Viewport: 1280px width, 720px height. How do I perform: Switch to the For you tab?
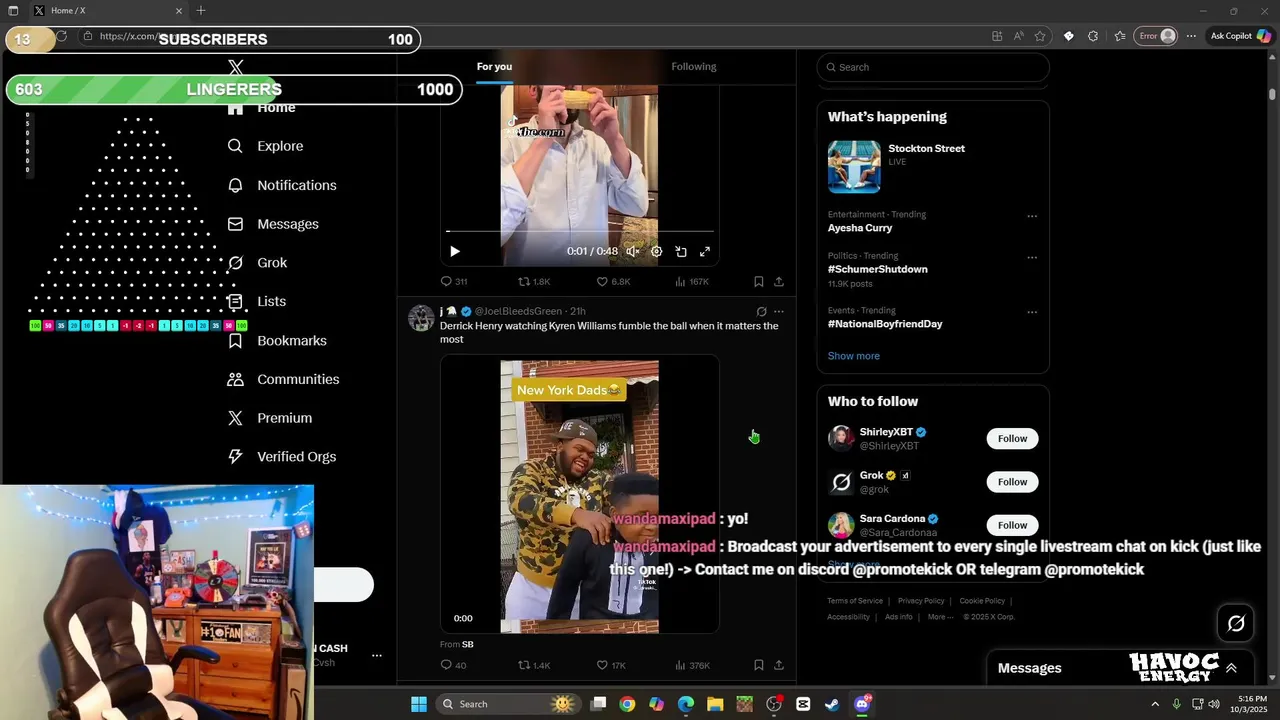[494, 67]
